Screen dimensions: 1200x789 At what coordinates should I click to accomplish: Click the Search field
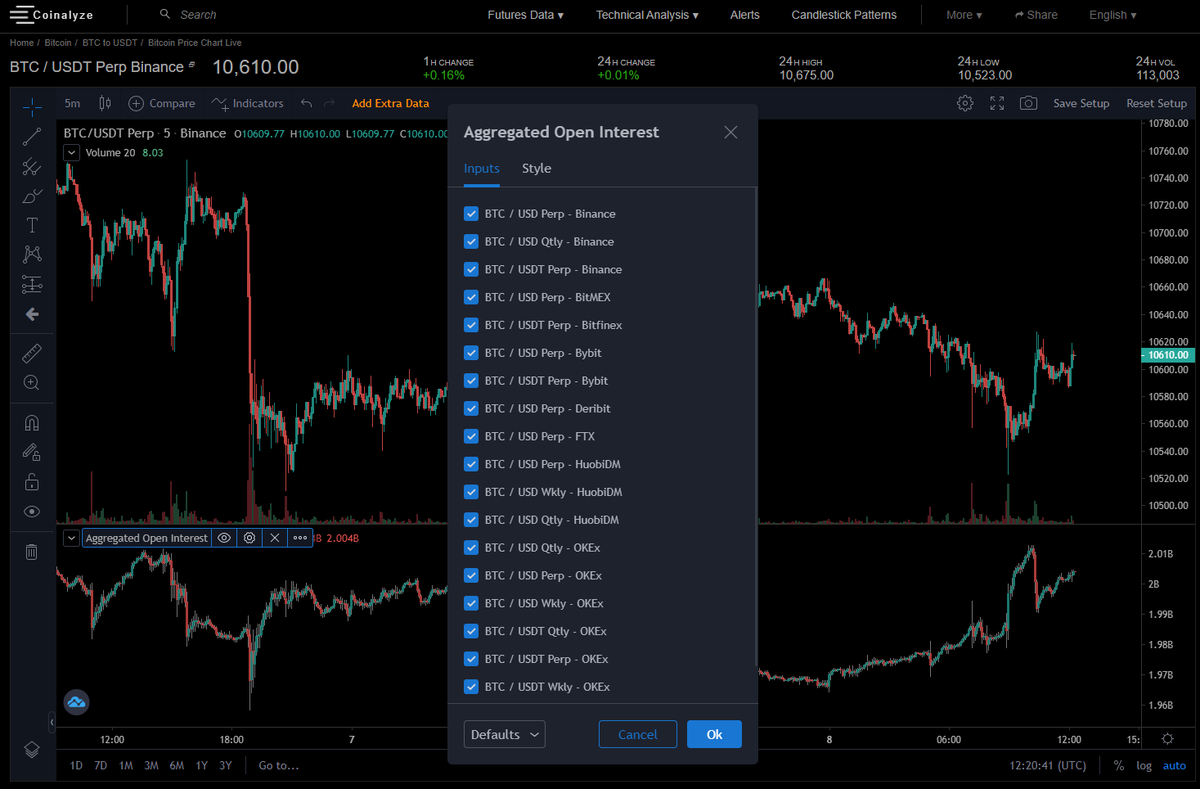click(198, 15)
